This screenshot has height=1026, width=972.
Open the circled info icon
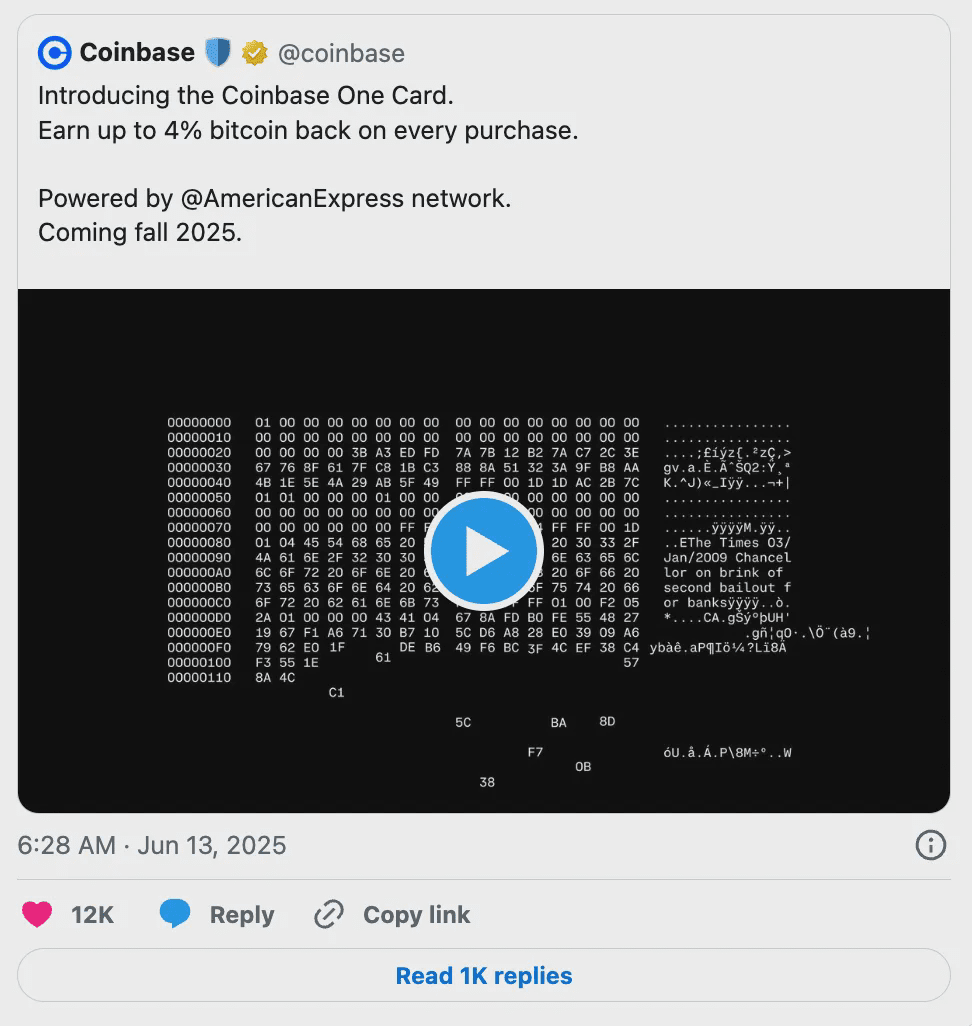pyautogui.click(x=930, y=845)
